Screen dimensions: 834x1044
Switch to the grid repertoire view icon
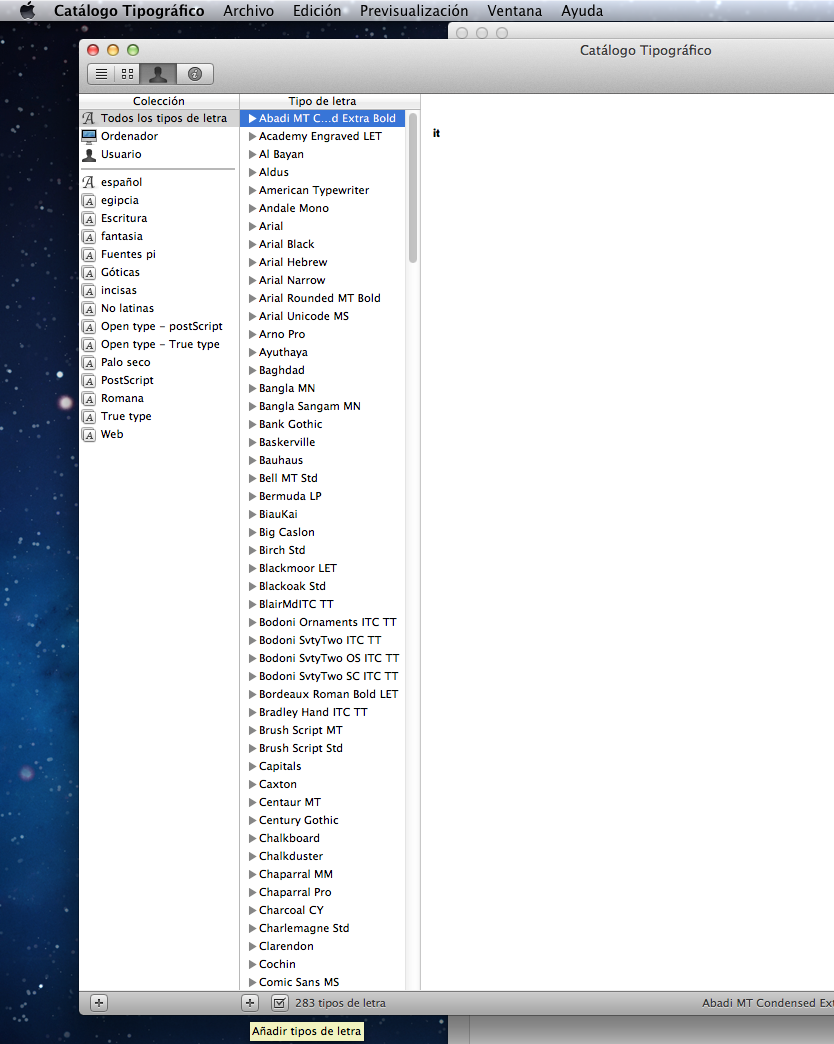pyautogui.click(x=127, y=74)
